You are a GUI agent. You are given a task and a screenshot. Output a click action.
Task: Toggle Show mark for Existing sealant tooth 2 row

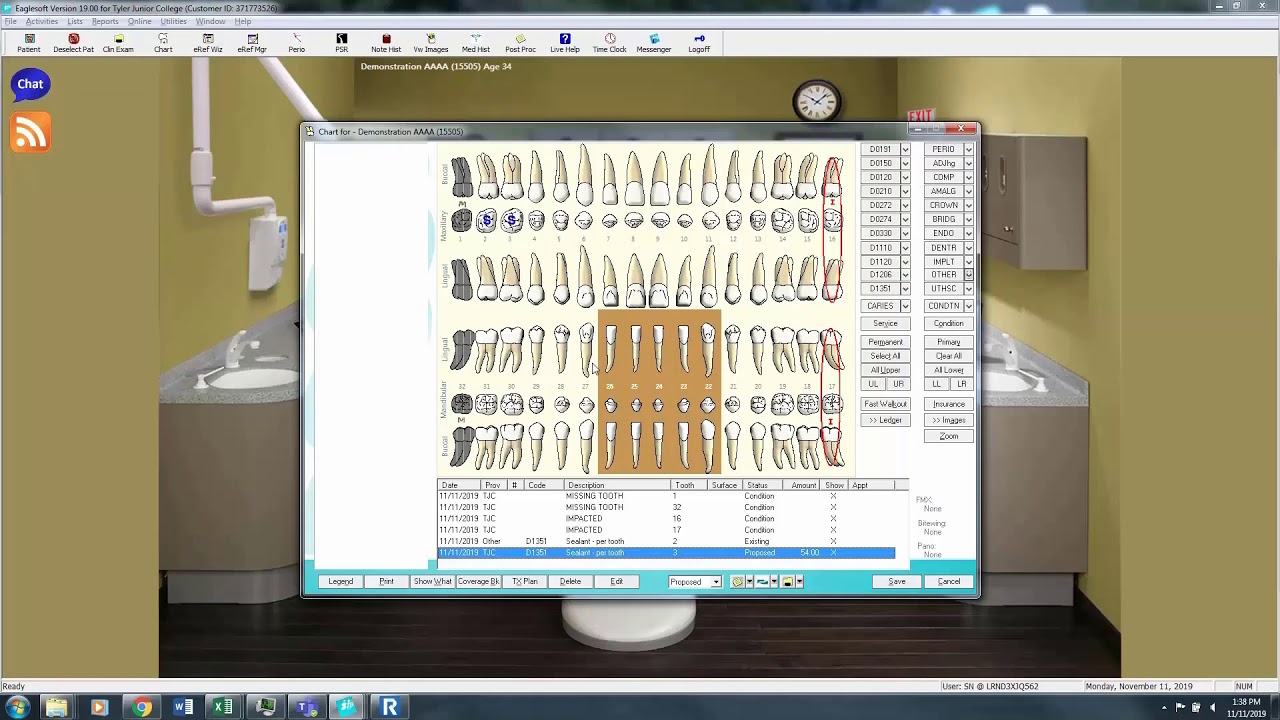point(833,541)
